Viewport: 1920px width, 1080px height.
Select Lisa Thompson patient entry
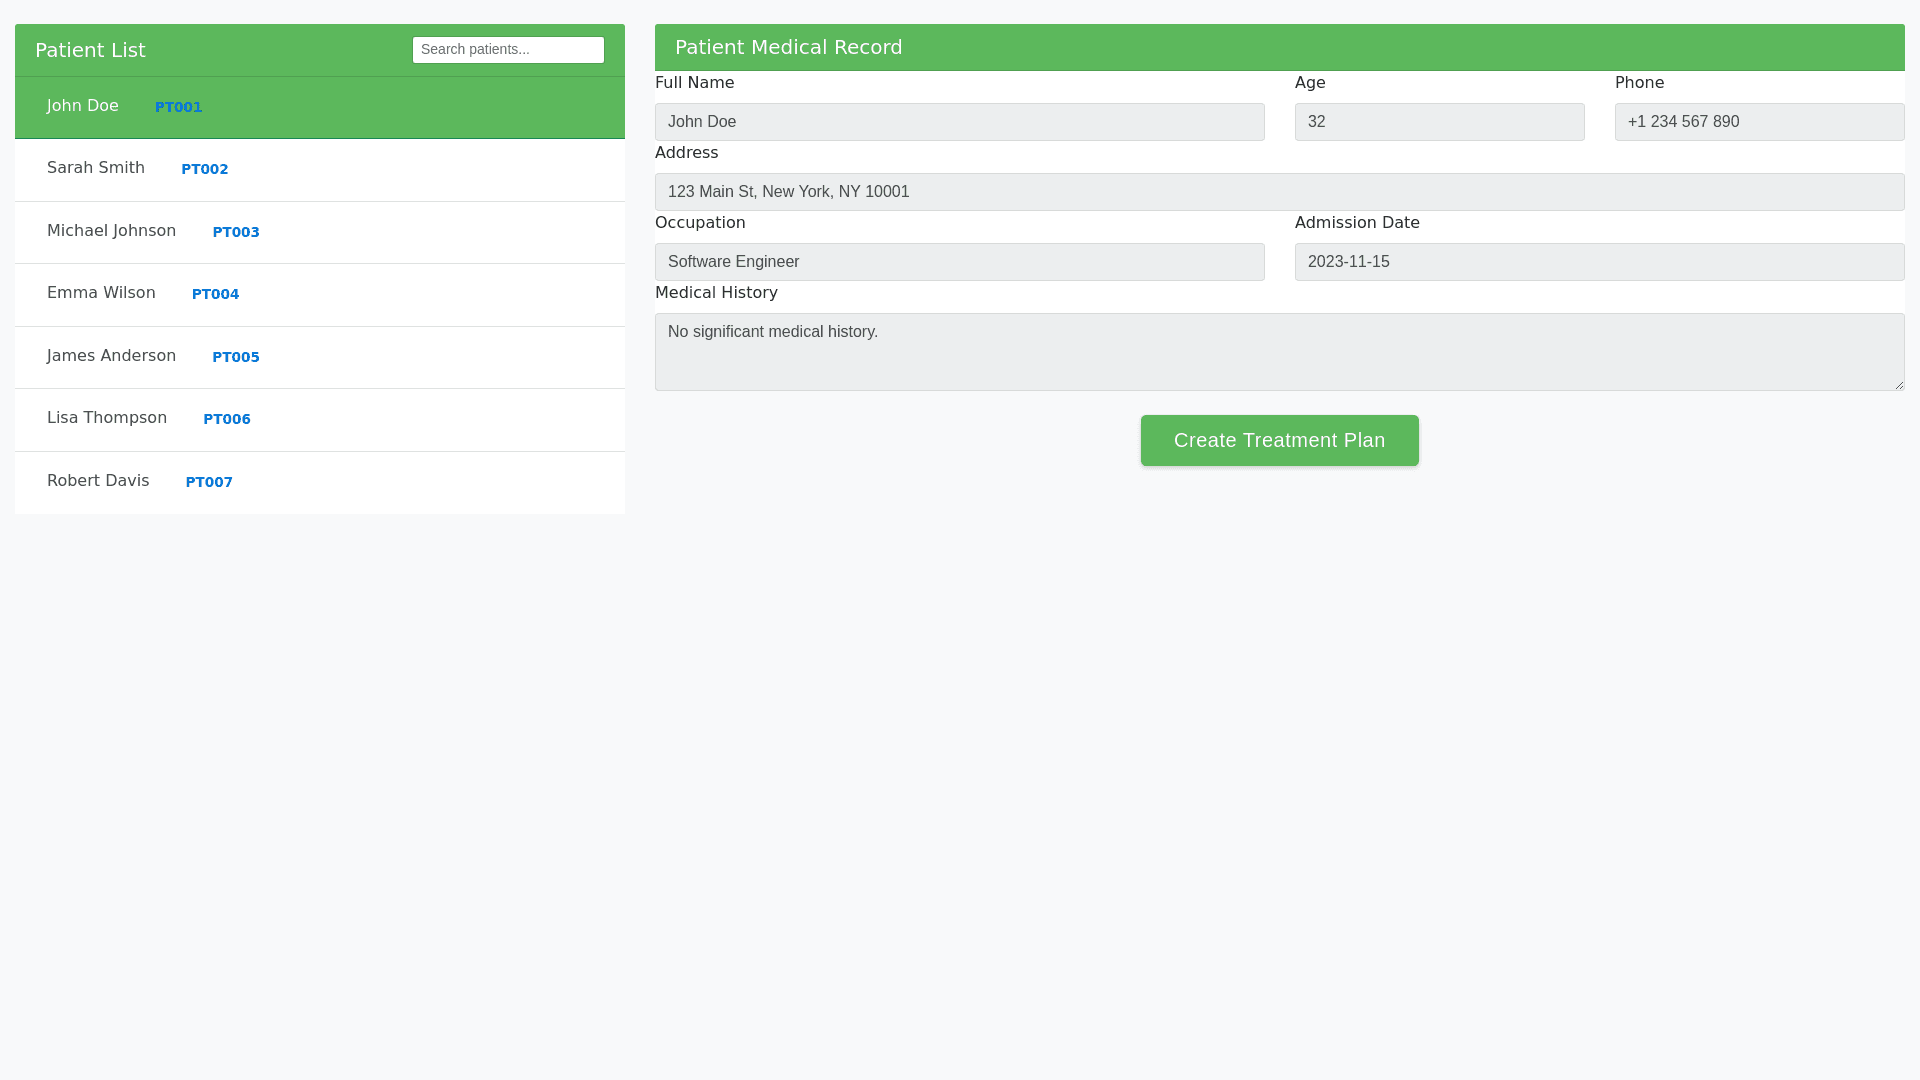107,418
